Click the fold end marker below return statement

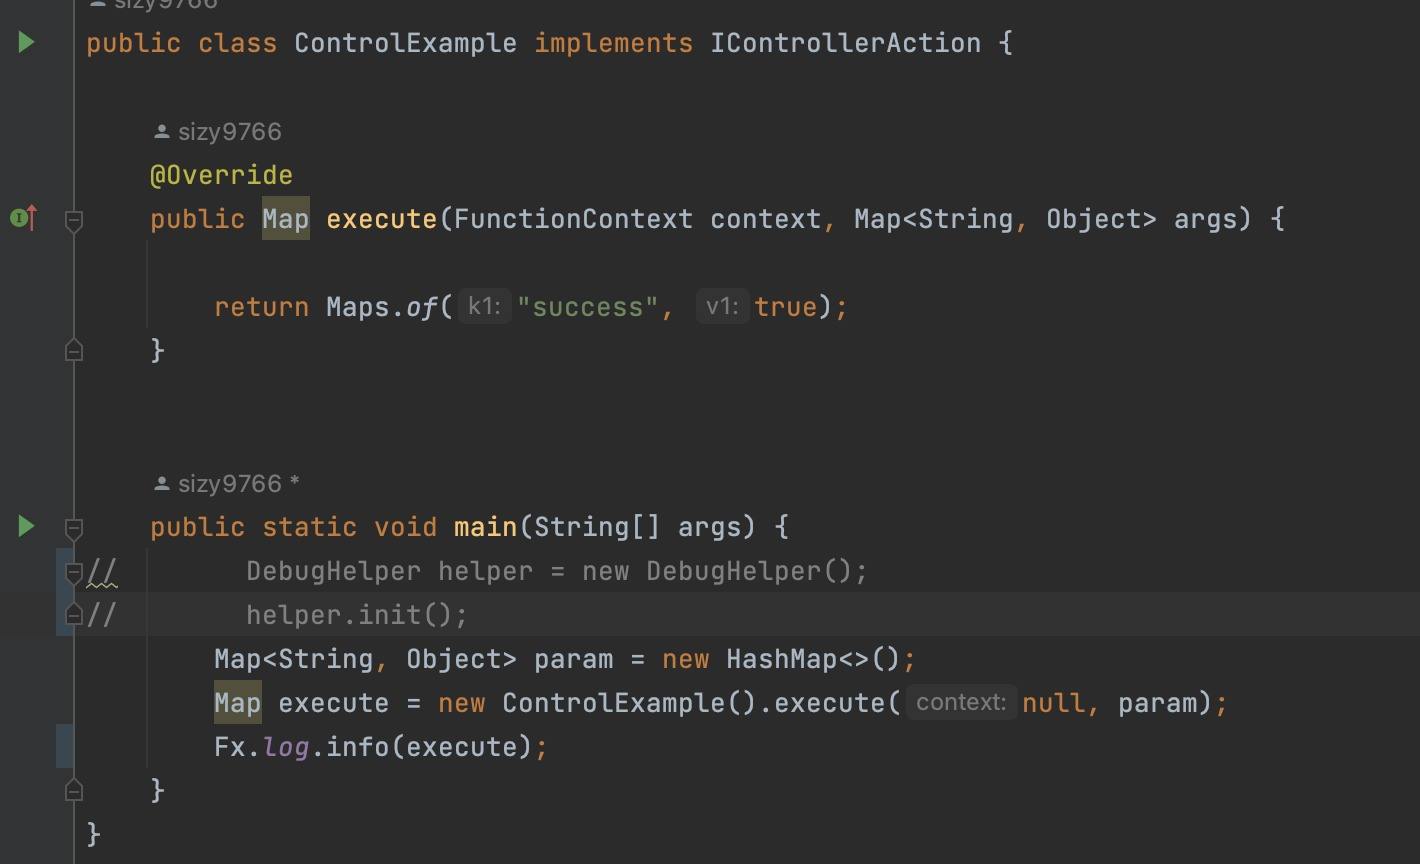(73, 350)
